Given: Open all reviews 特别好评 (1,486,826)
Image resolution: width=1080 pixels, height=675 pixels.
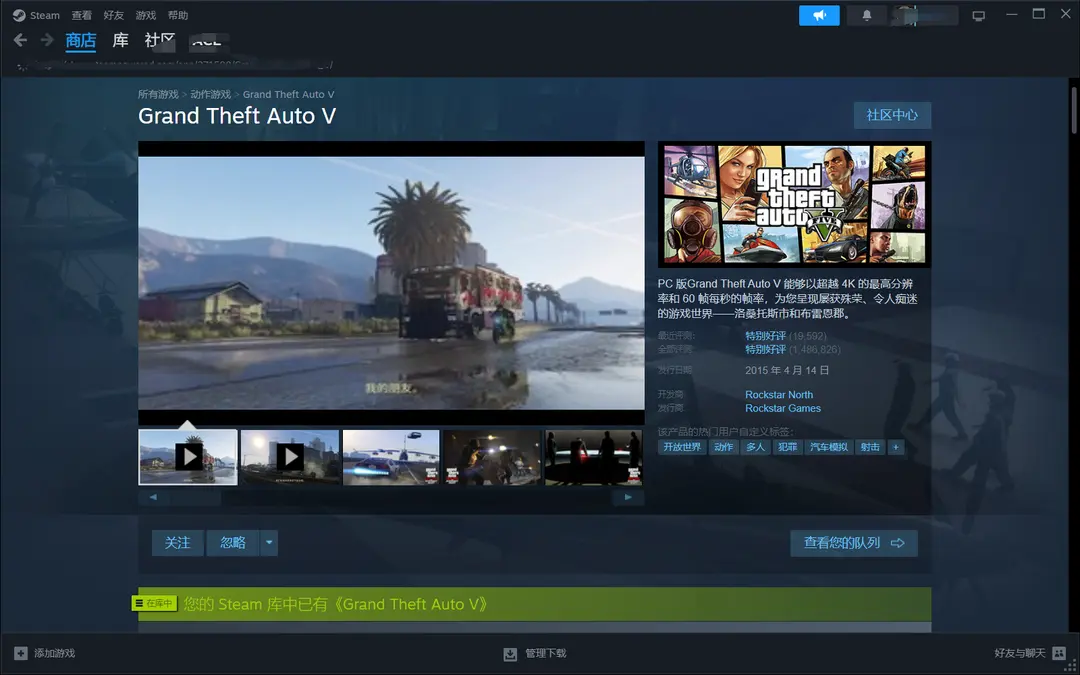Looking at the screenshot, I should [x=793, y=349].
